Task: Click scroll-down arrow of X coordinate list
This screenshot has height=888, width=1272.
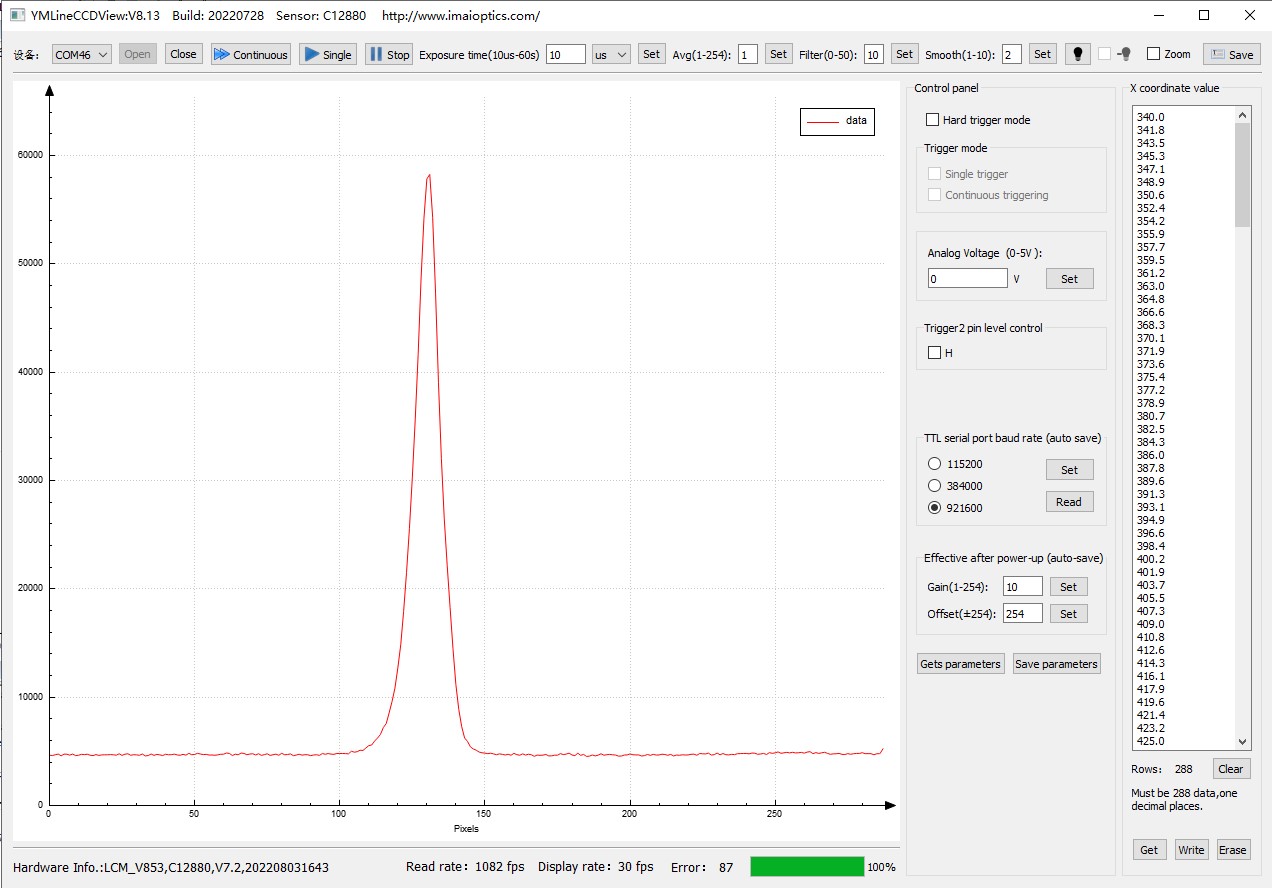Action: (x=1242, y=741)
